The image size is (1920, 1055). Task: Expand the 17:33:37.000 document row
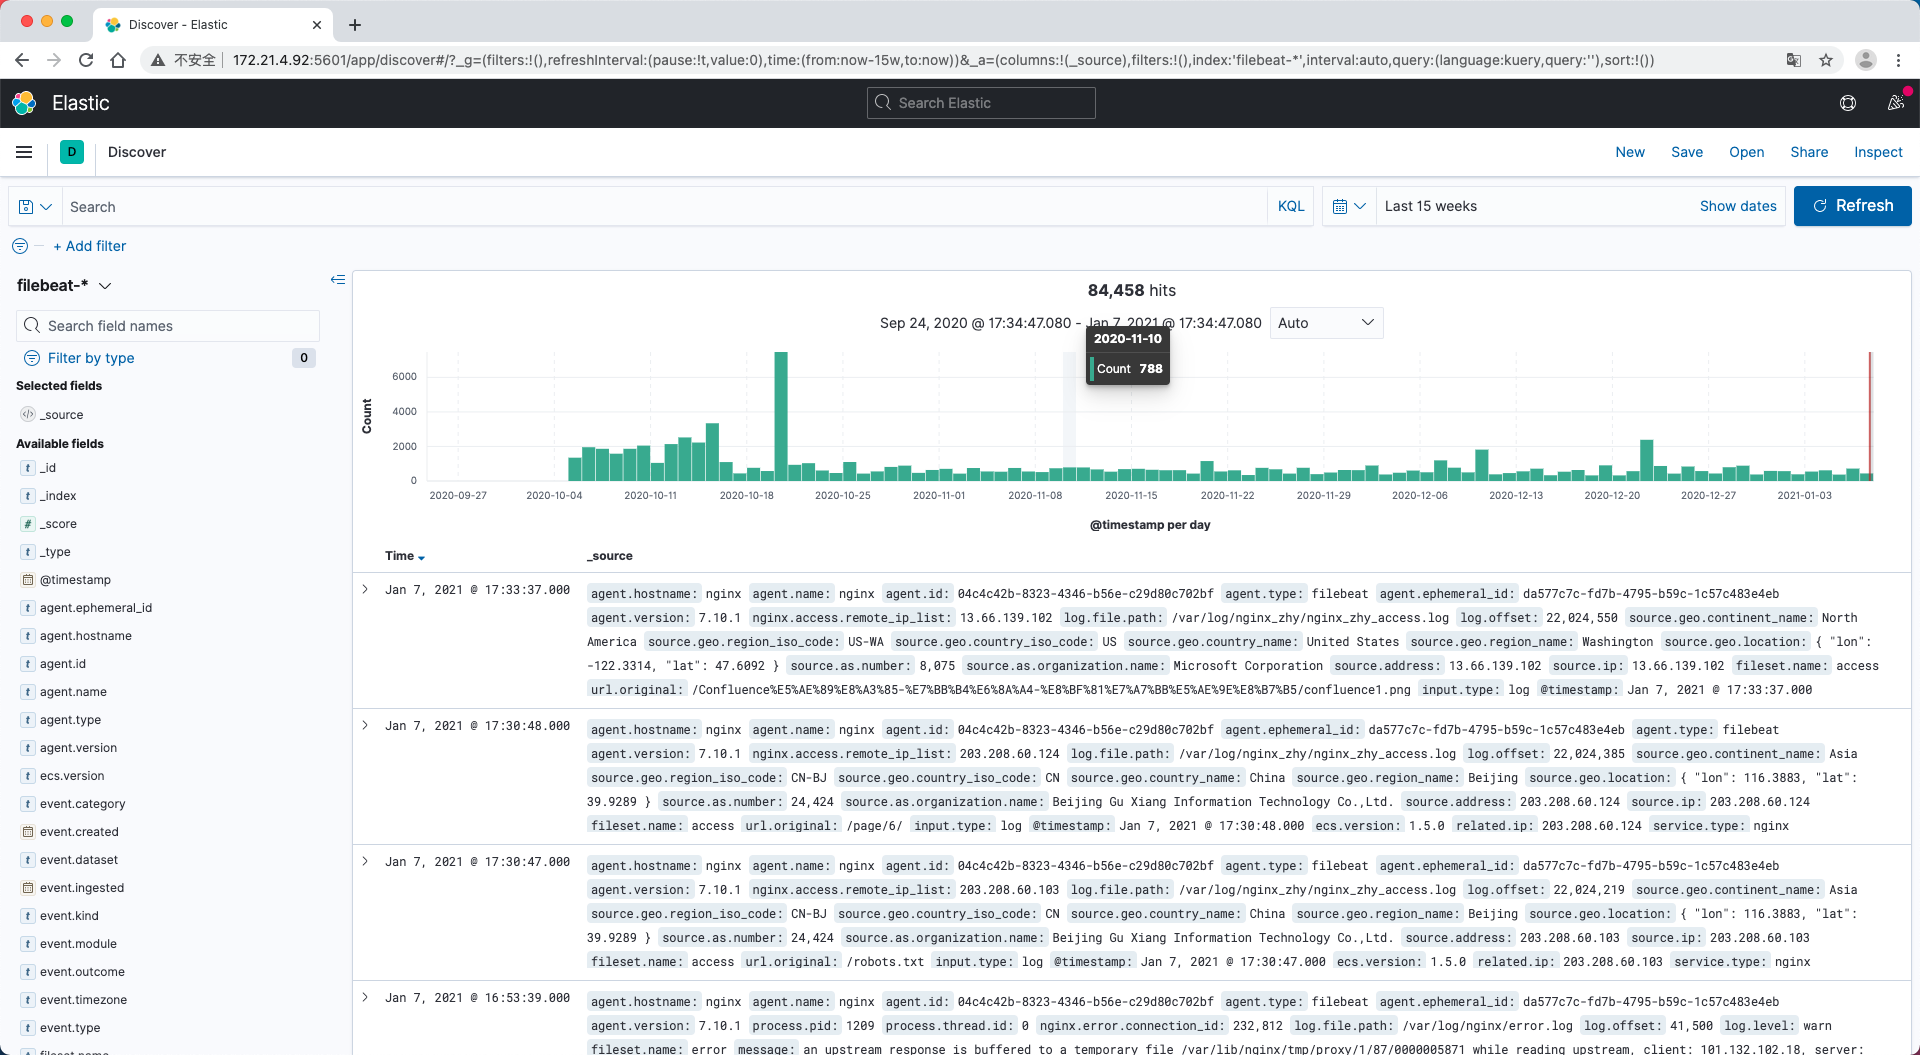365,590
